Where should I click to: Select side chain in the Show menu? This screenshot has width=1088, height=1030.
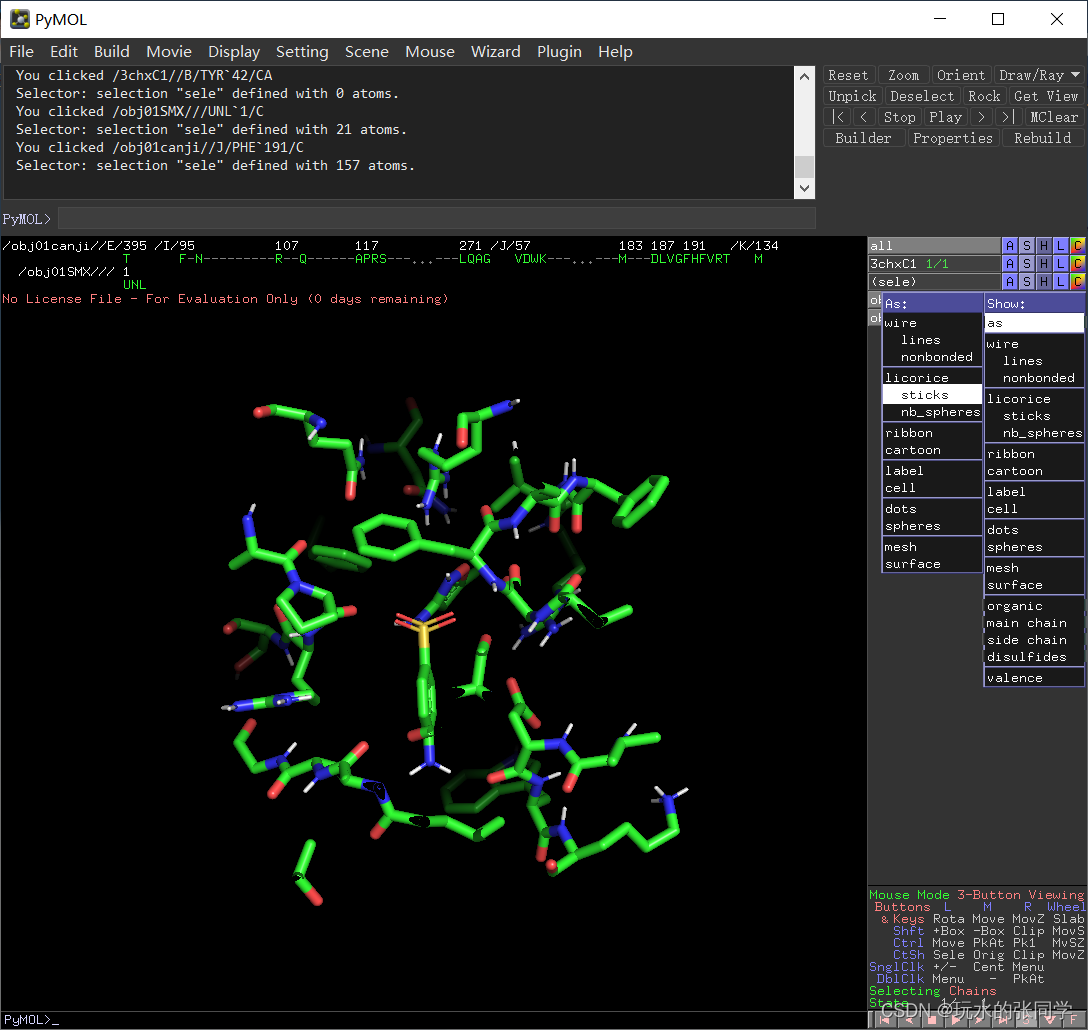pos(1034,640)
